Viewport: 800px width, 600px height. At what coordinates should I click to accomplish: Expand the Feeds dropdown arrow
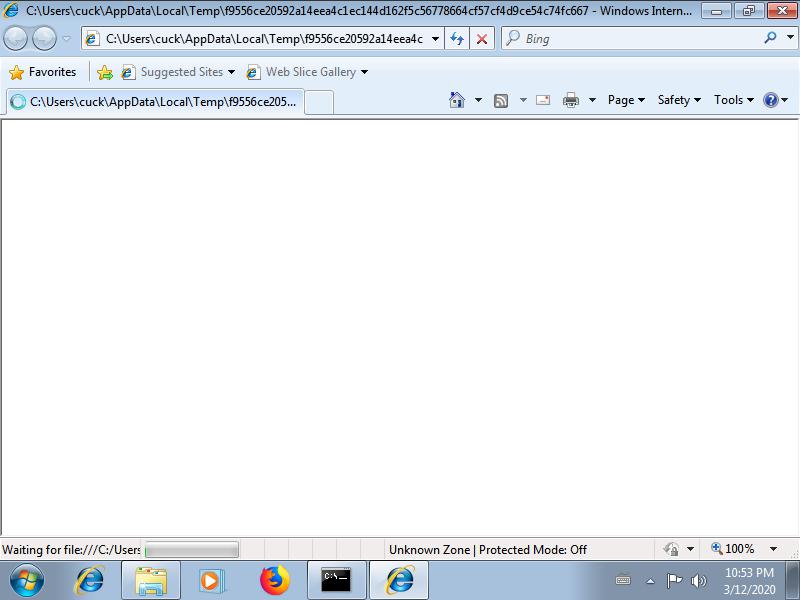pos(523,100)
